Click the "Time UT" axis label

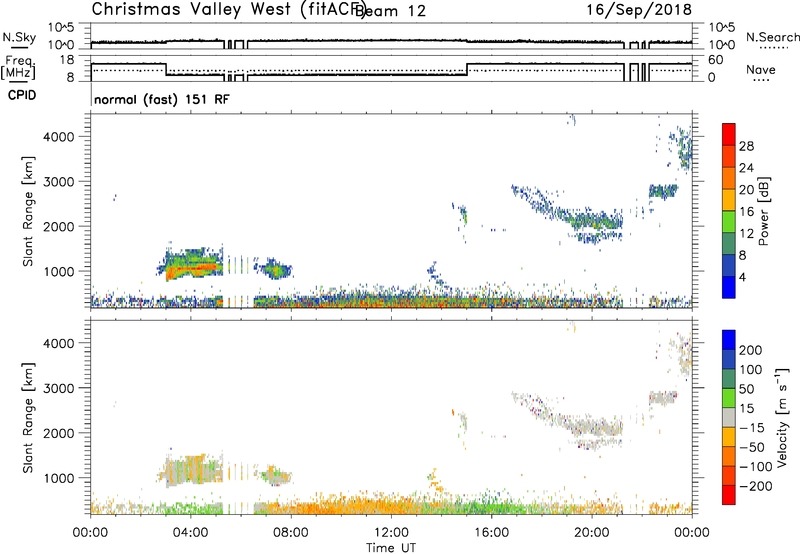click(391, 548)
